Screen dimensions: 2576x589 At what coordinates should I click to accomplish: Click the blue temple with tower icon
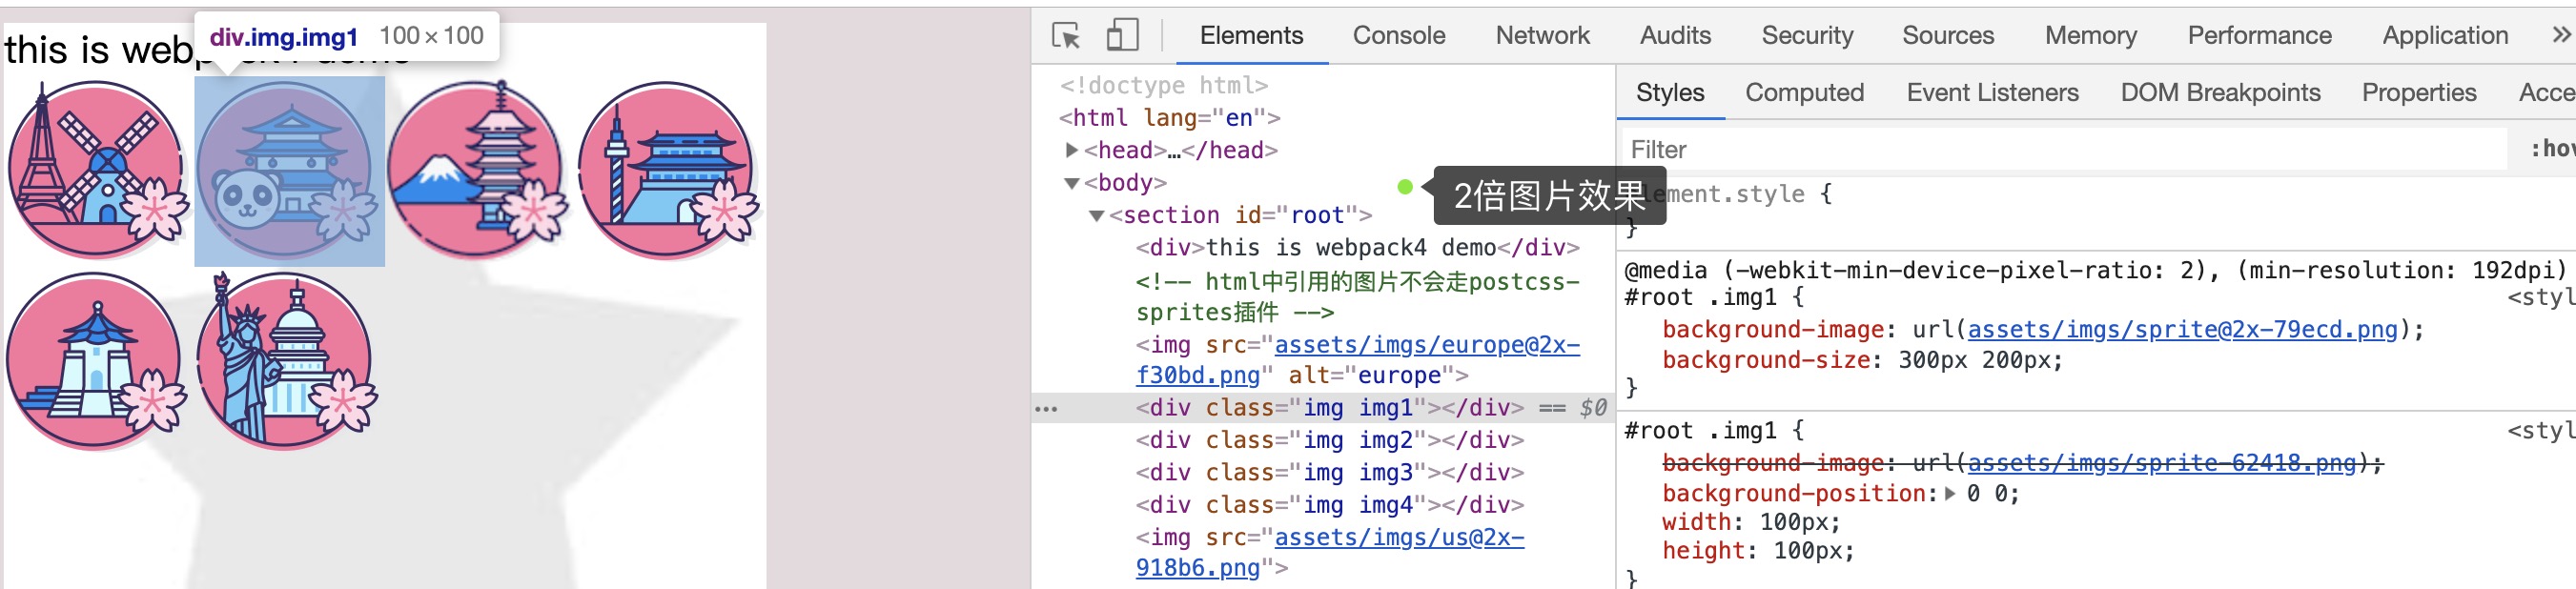[668, 170]
